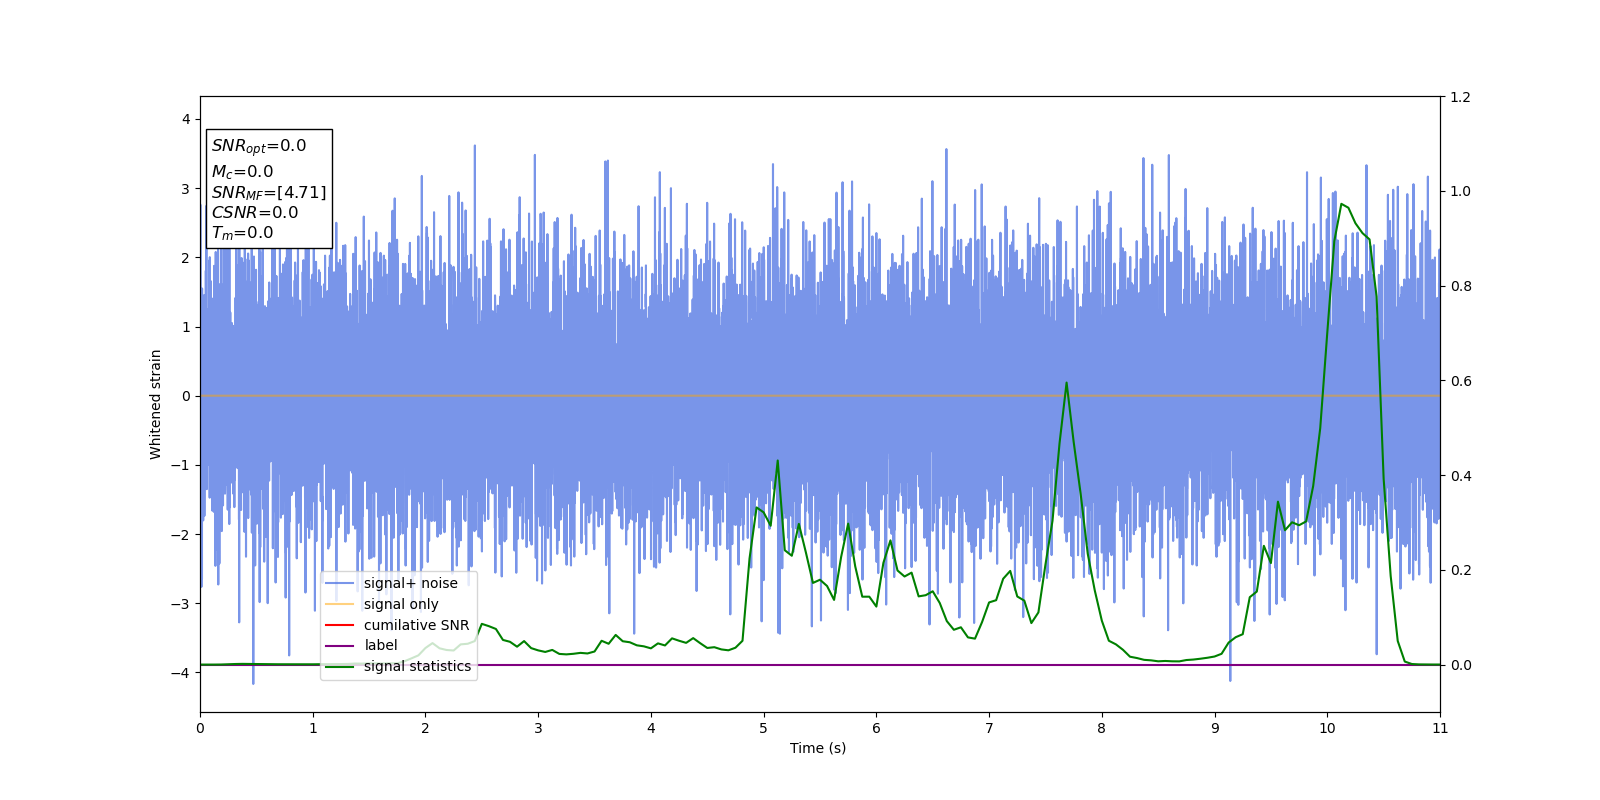Image resolution: width=1600 pixels, height=800 pixels.
Task: Click the x-axis tick label 11
Action: [1440, 728]
